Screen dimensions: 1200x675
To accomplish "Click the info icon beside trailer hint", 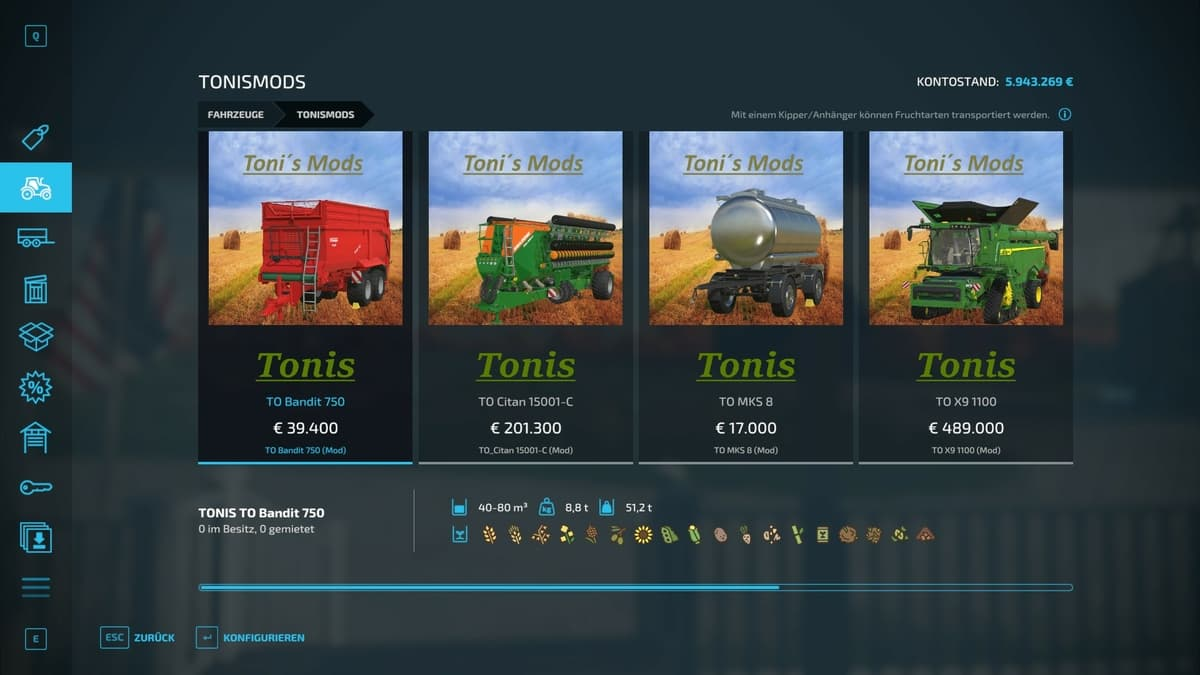I will [1065, 115].
